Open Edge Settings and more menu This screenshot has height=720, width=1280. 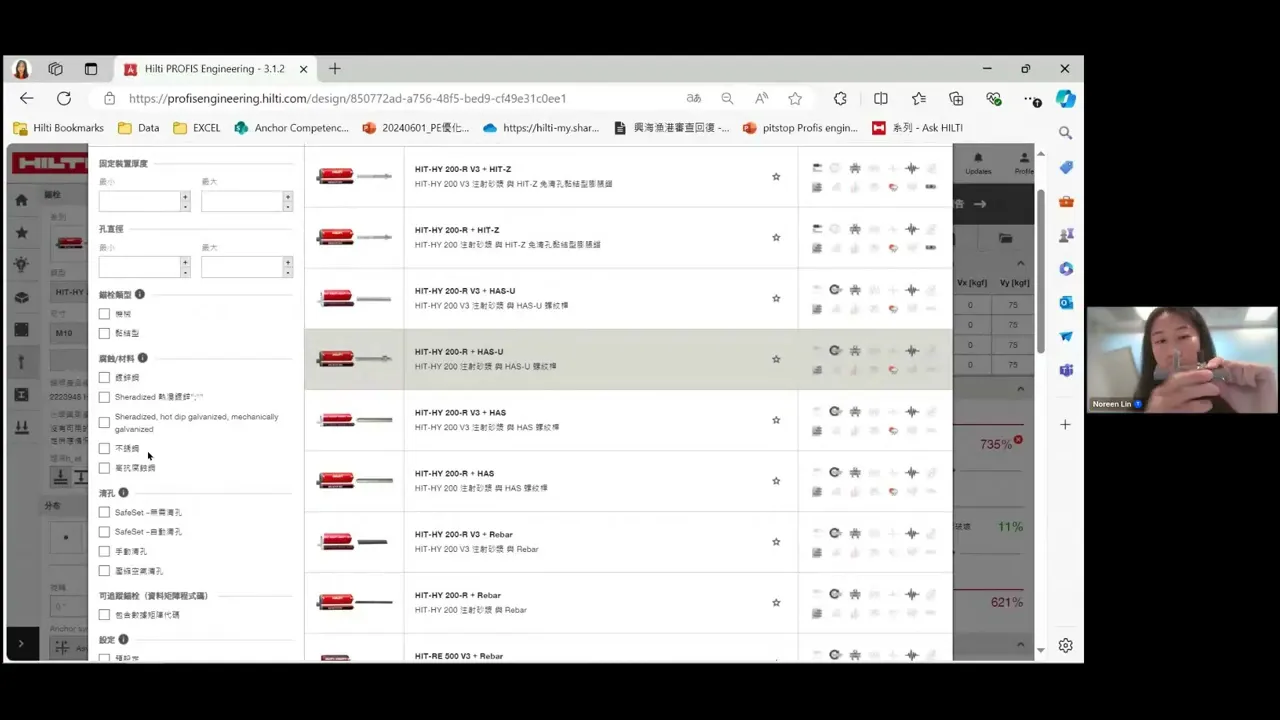click(x=1032, y=99)
